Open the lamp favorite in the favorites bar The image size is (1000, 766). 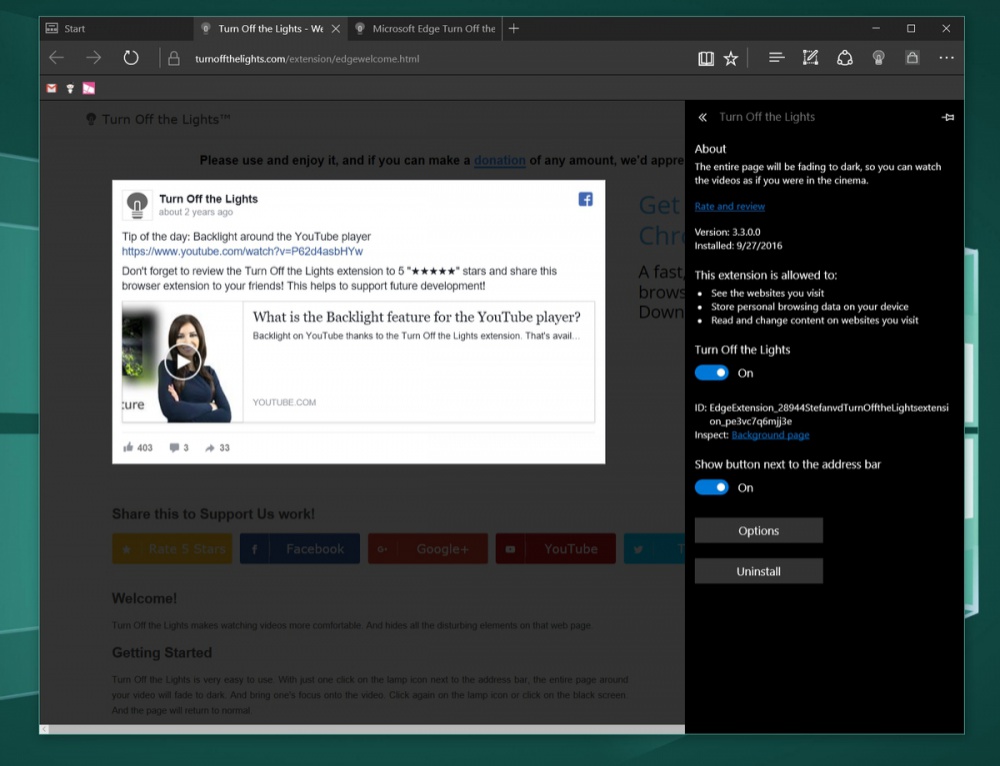70,88
